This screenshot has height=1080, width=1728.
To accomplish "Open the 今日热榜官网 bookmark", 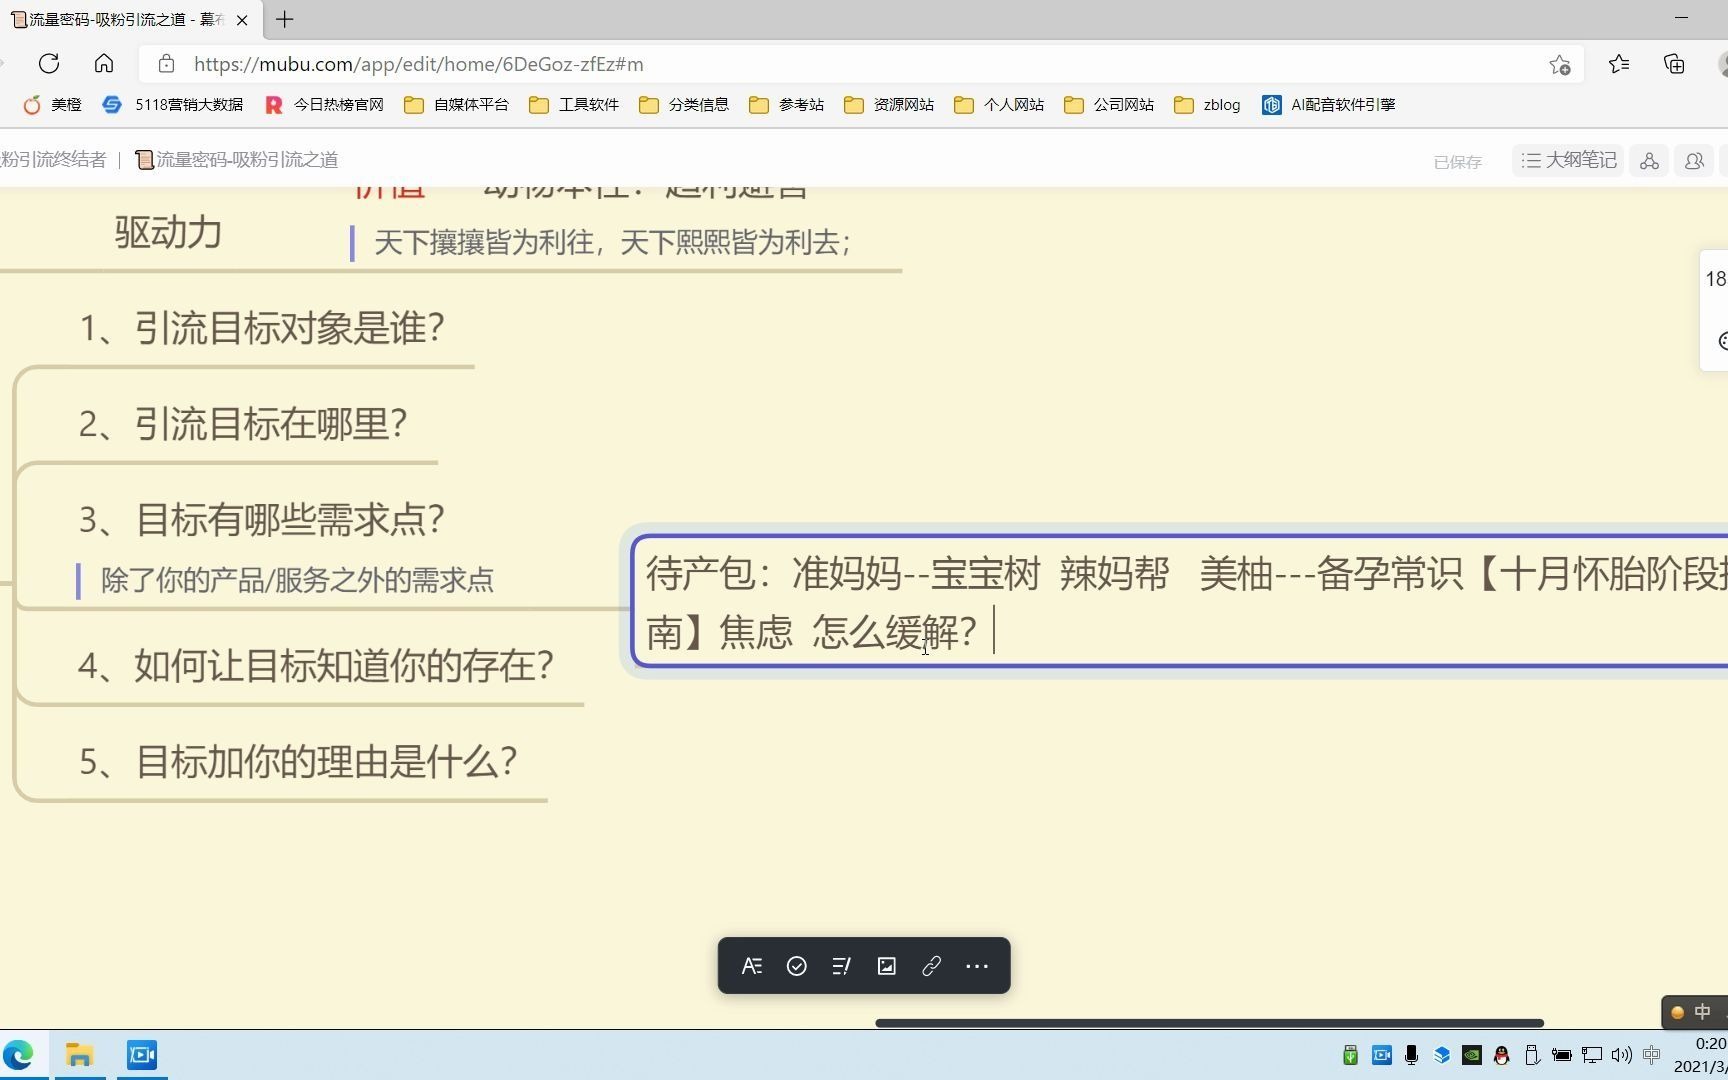I will pyautogui.click(x=325, y=105).
